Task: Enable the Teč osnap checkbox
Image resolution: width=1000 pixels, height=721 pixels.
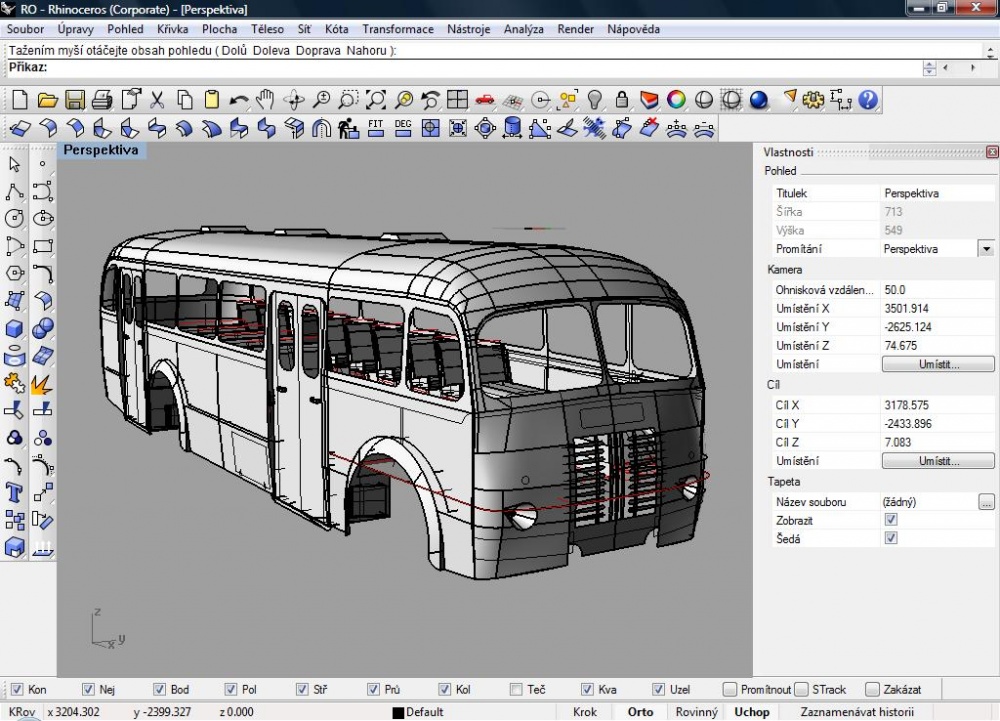Action: (516, 689)
